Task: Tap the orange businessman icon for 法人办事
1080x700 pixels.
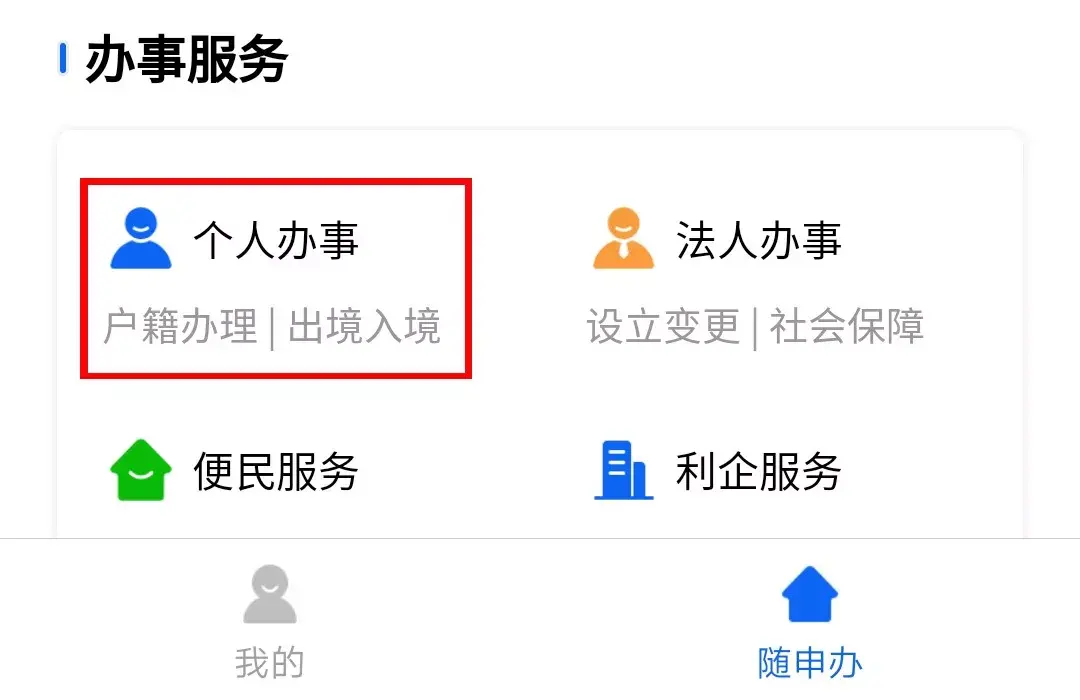Action: pos(623,238)
